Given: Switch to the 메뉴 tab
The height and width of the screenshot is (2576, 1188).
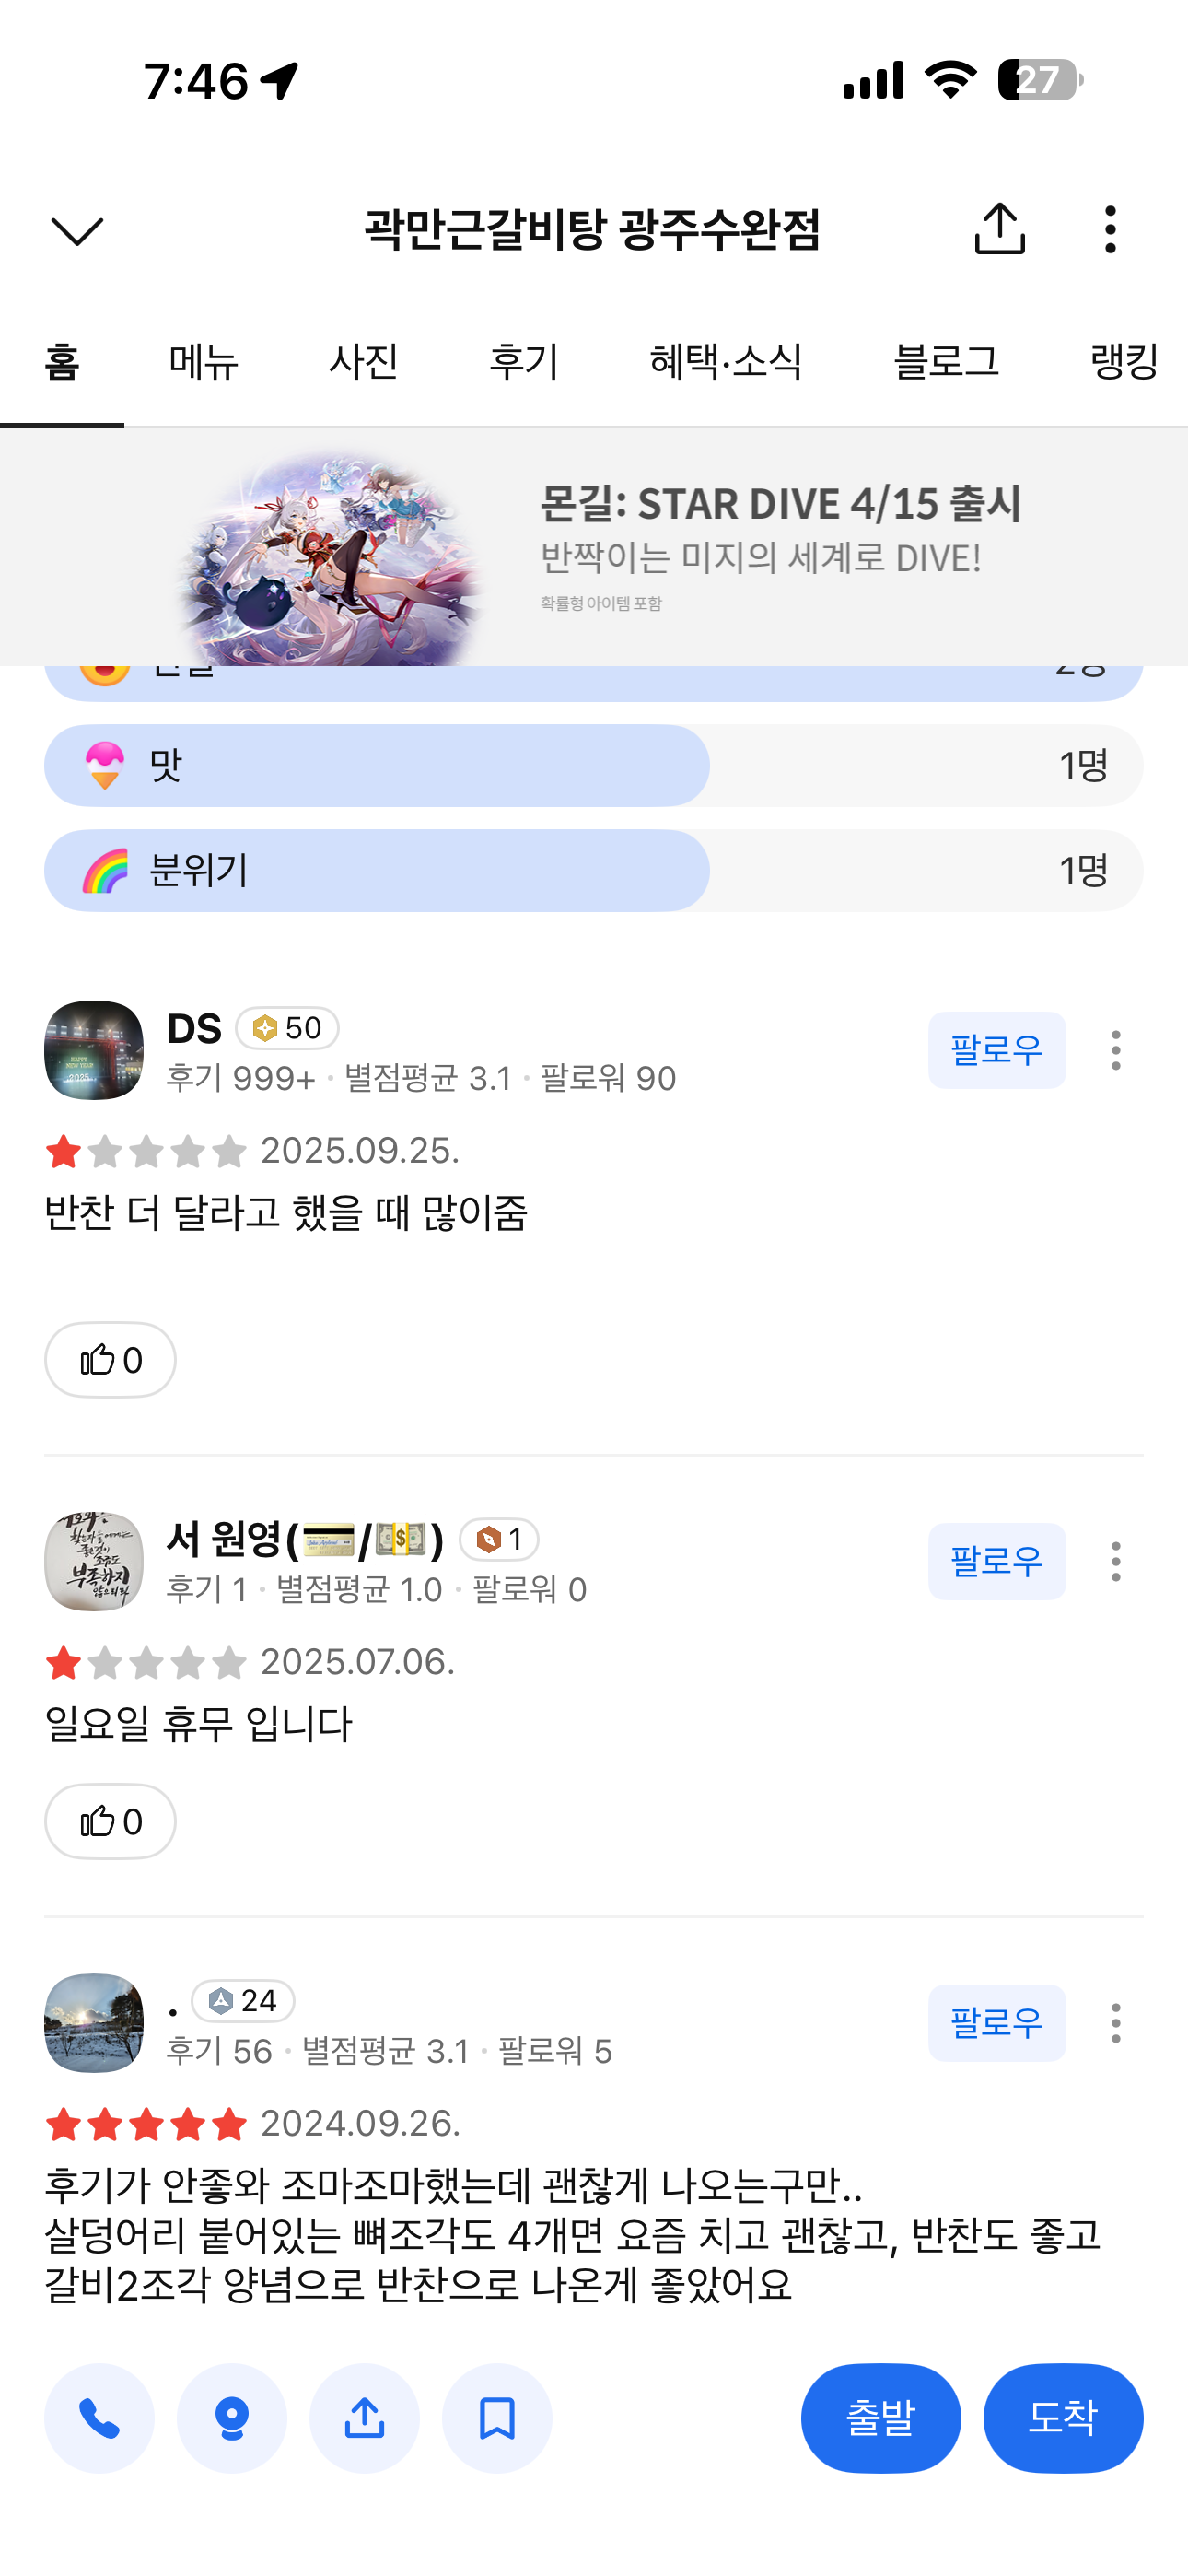Looking at the screenshot, I should [x=204, y=361].
